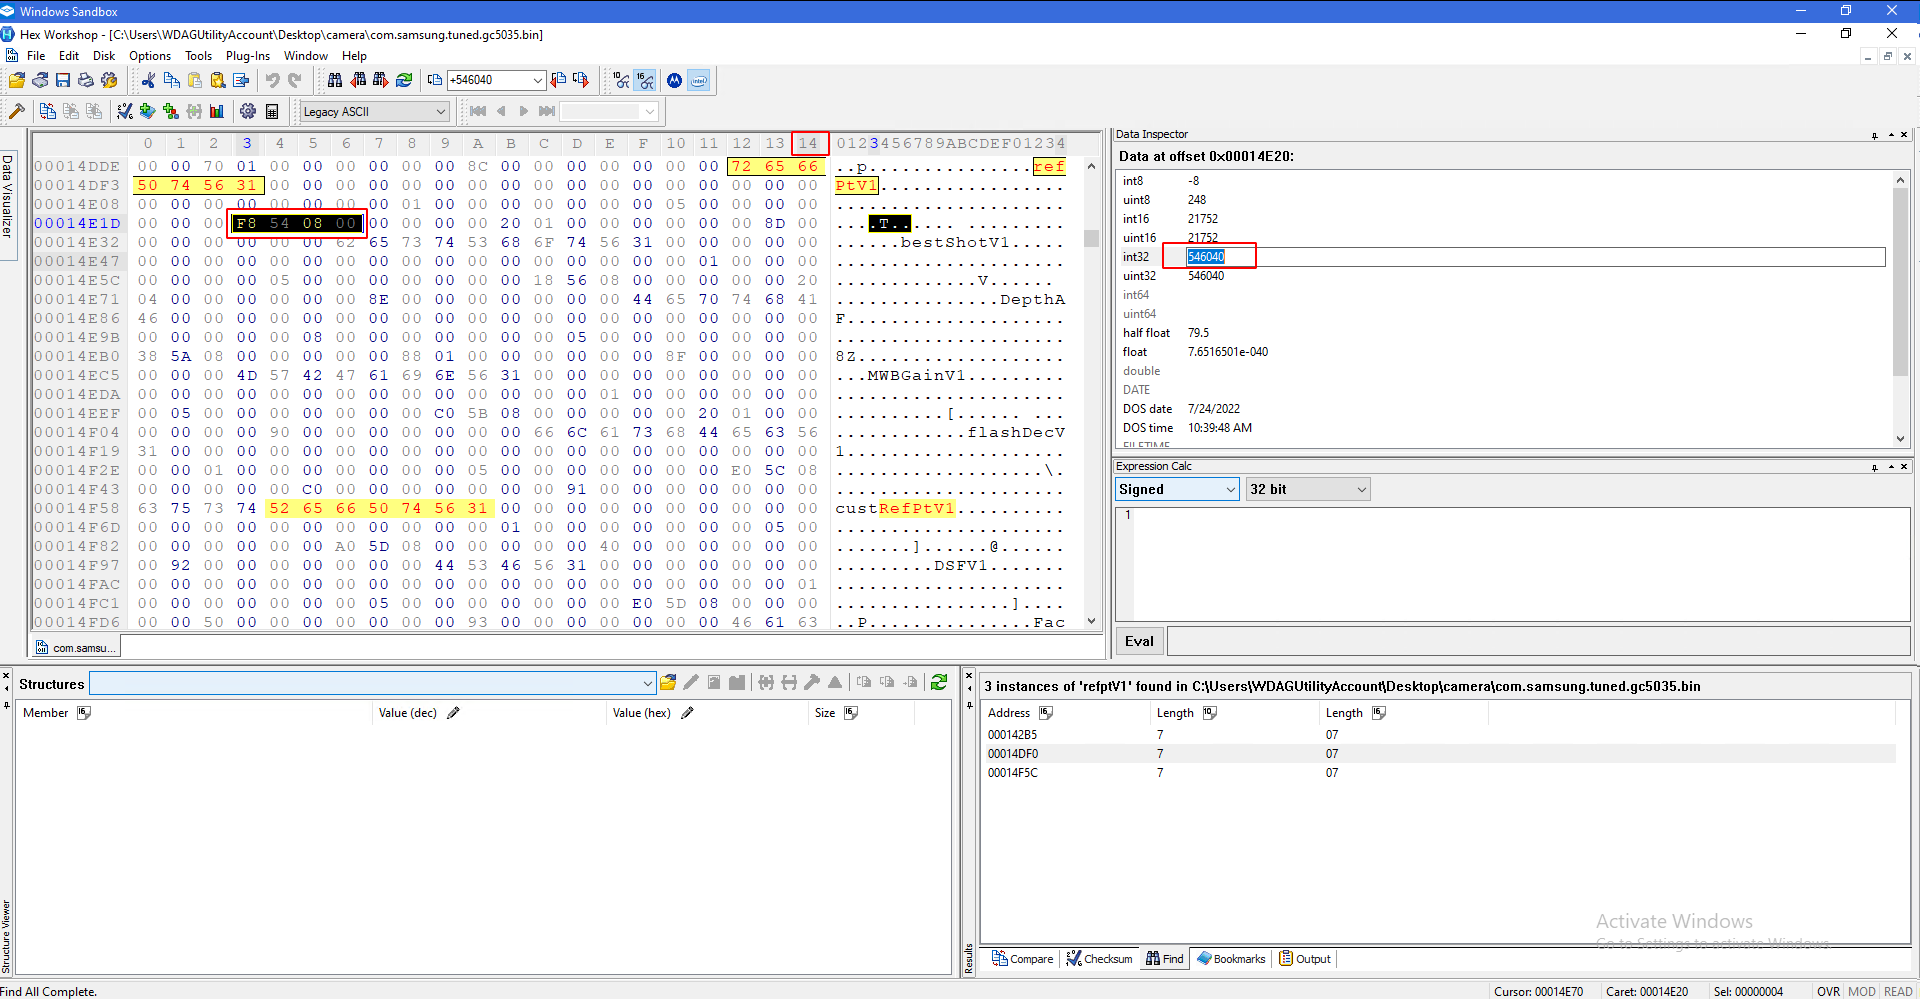Switch to the Checksum results tab

click(1099, 959)
